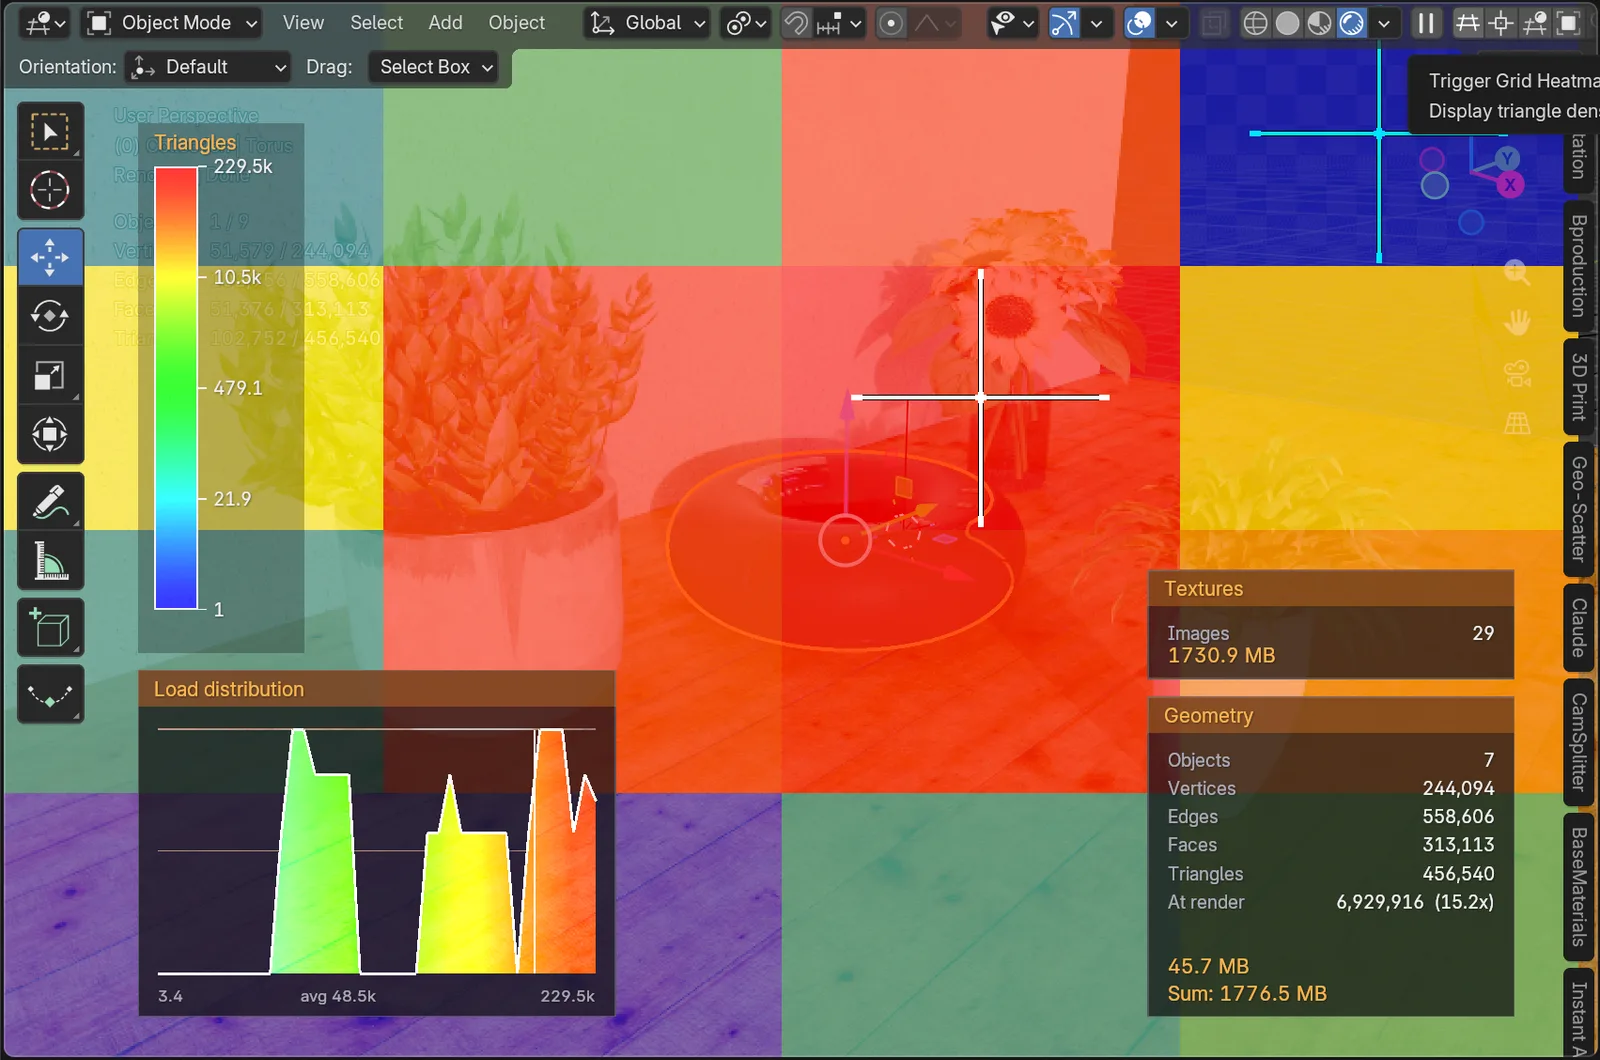
Task: Switch to wireframe viewport shading
Action: click(x=1255, y=23)
